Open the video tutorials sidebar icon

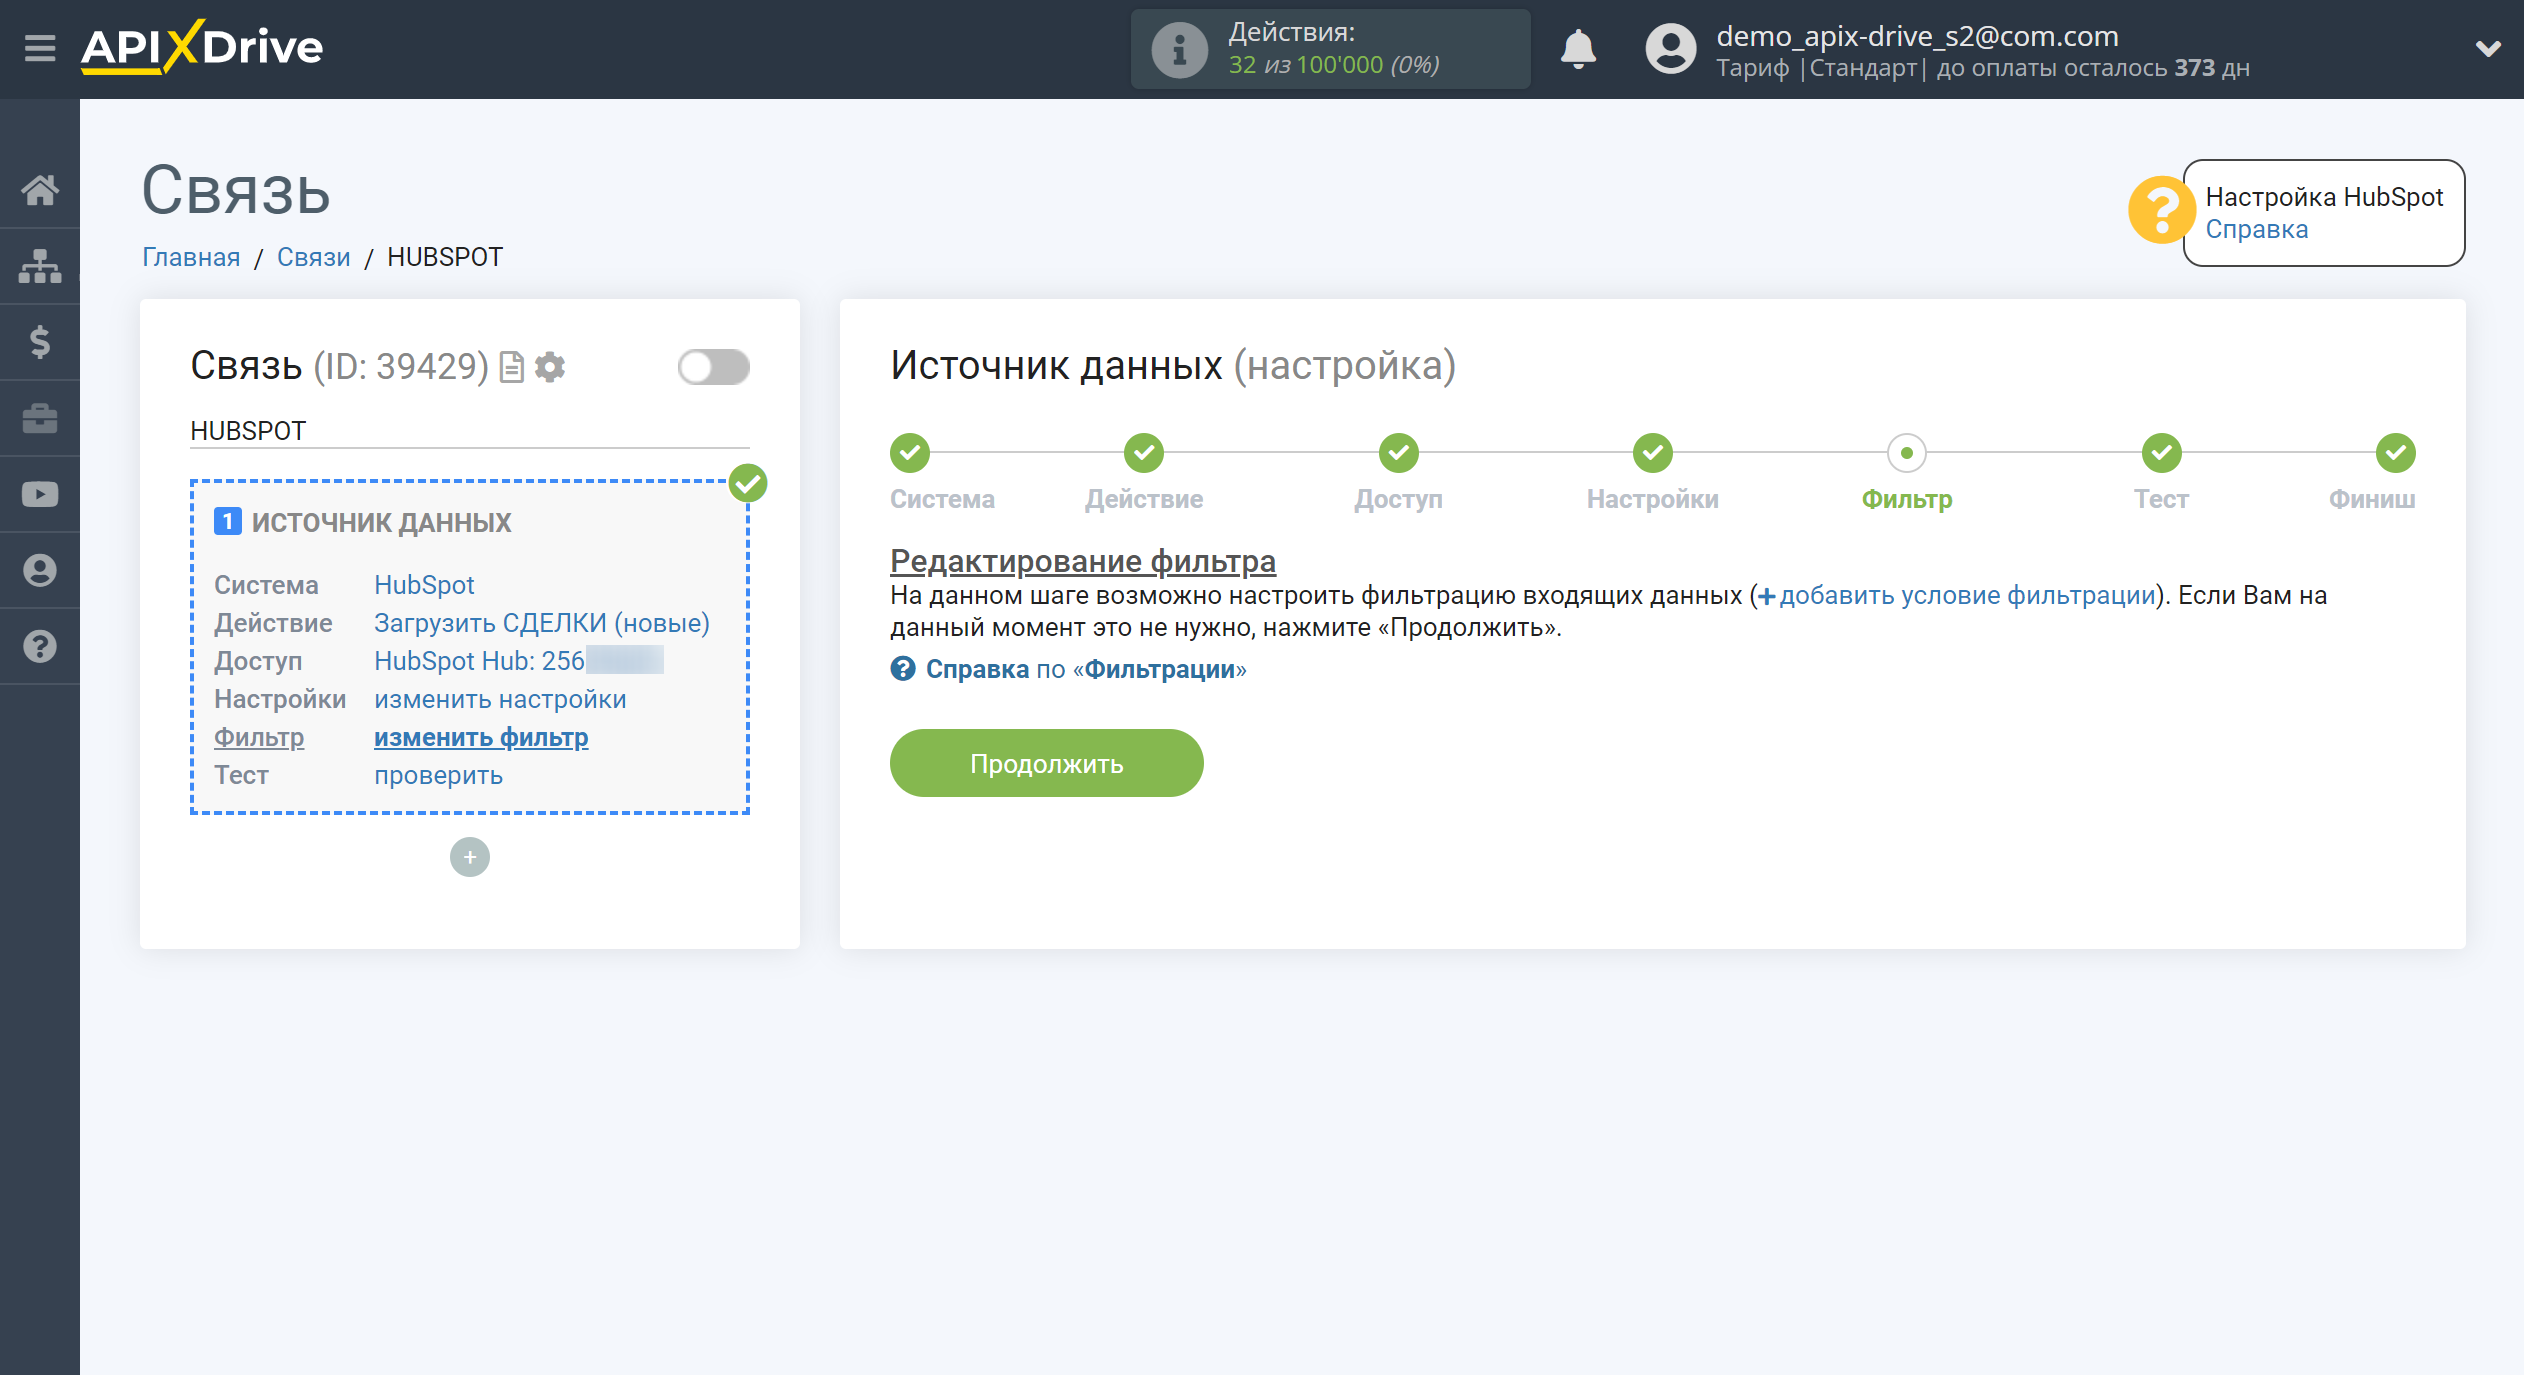click(40, 494)
